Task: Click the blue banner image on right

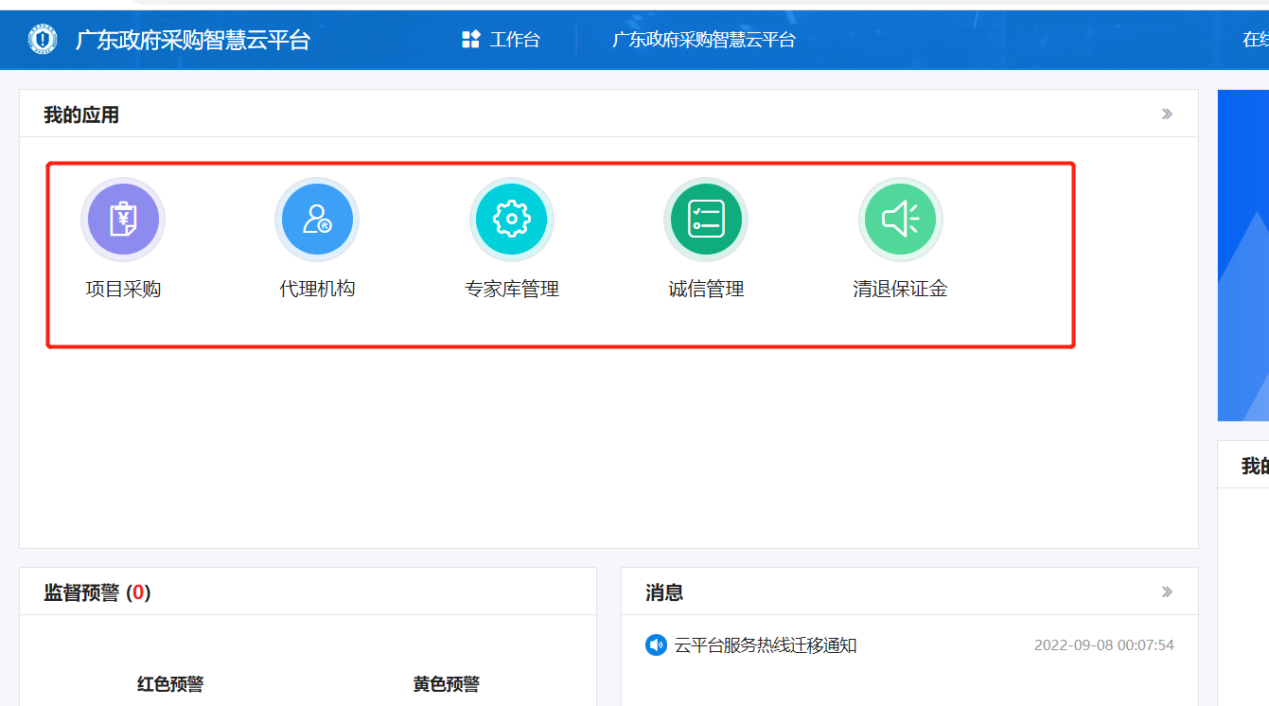Action: (x=1243, y=255)
